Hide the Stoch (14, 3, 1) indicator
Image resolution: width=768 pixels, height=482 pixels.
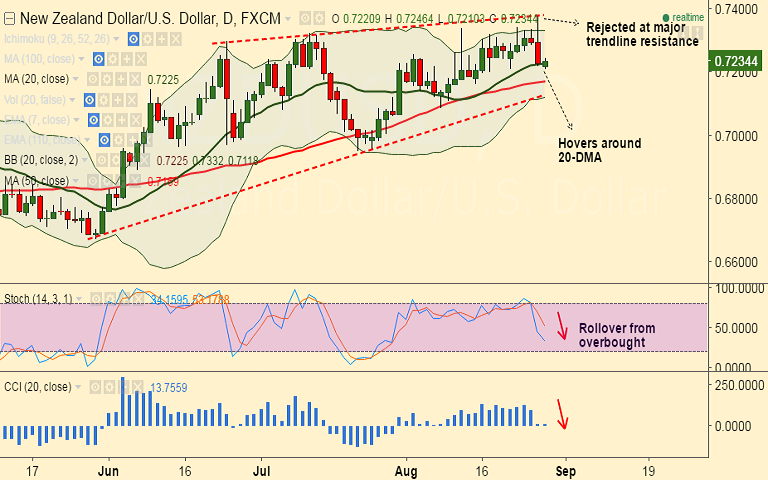pyautogui.click(x=96, y=299)
